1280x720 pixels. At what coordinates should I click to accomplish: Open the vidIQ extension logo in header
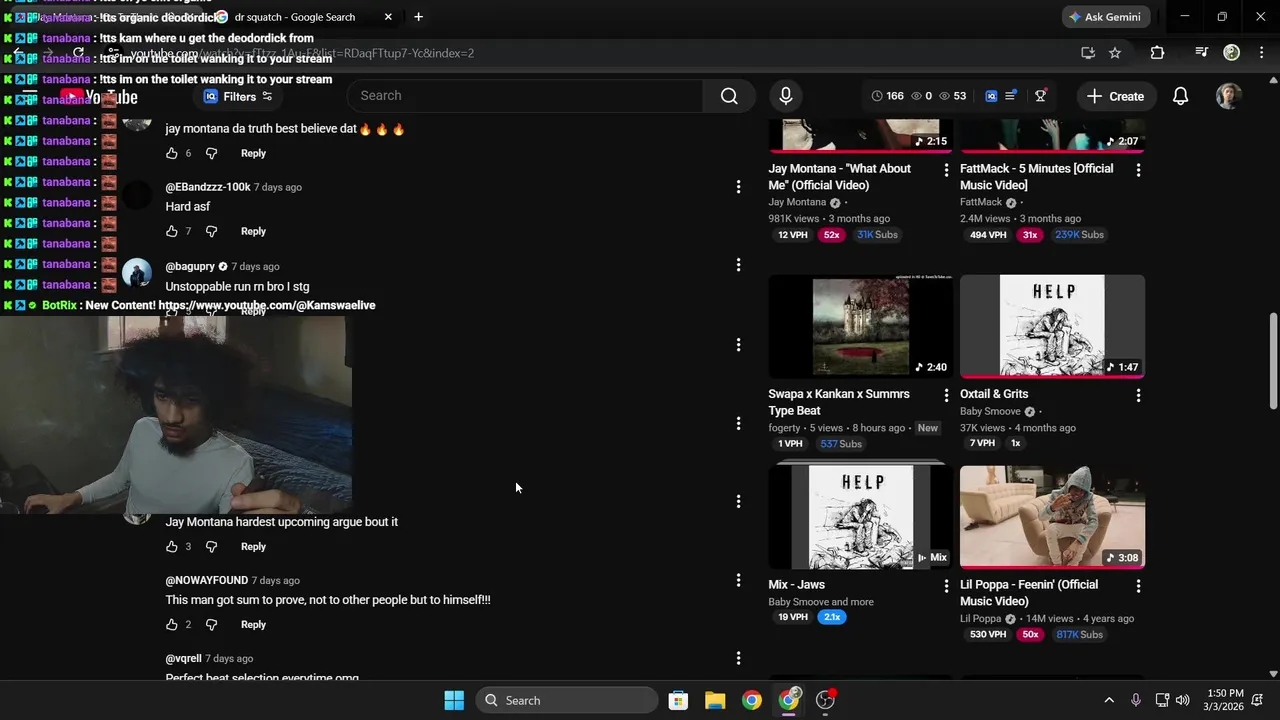point(991,96)
